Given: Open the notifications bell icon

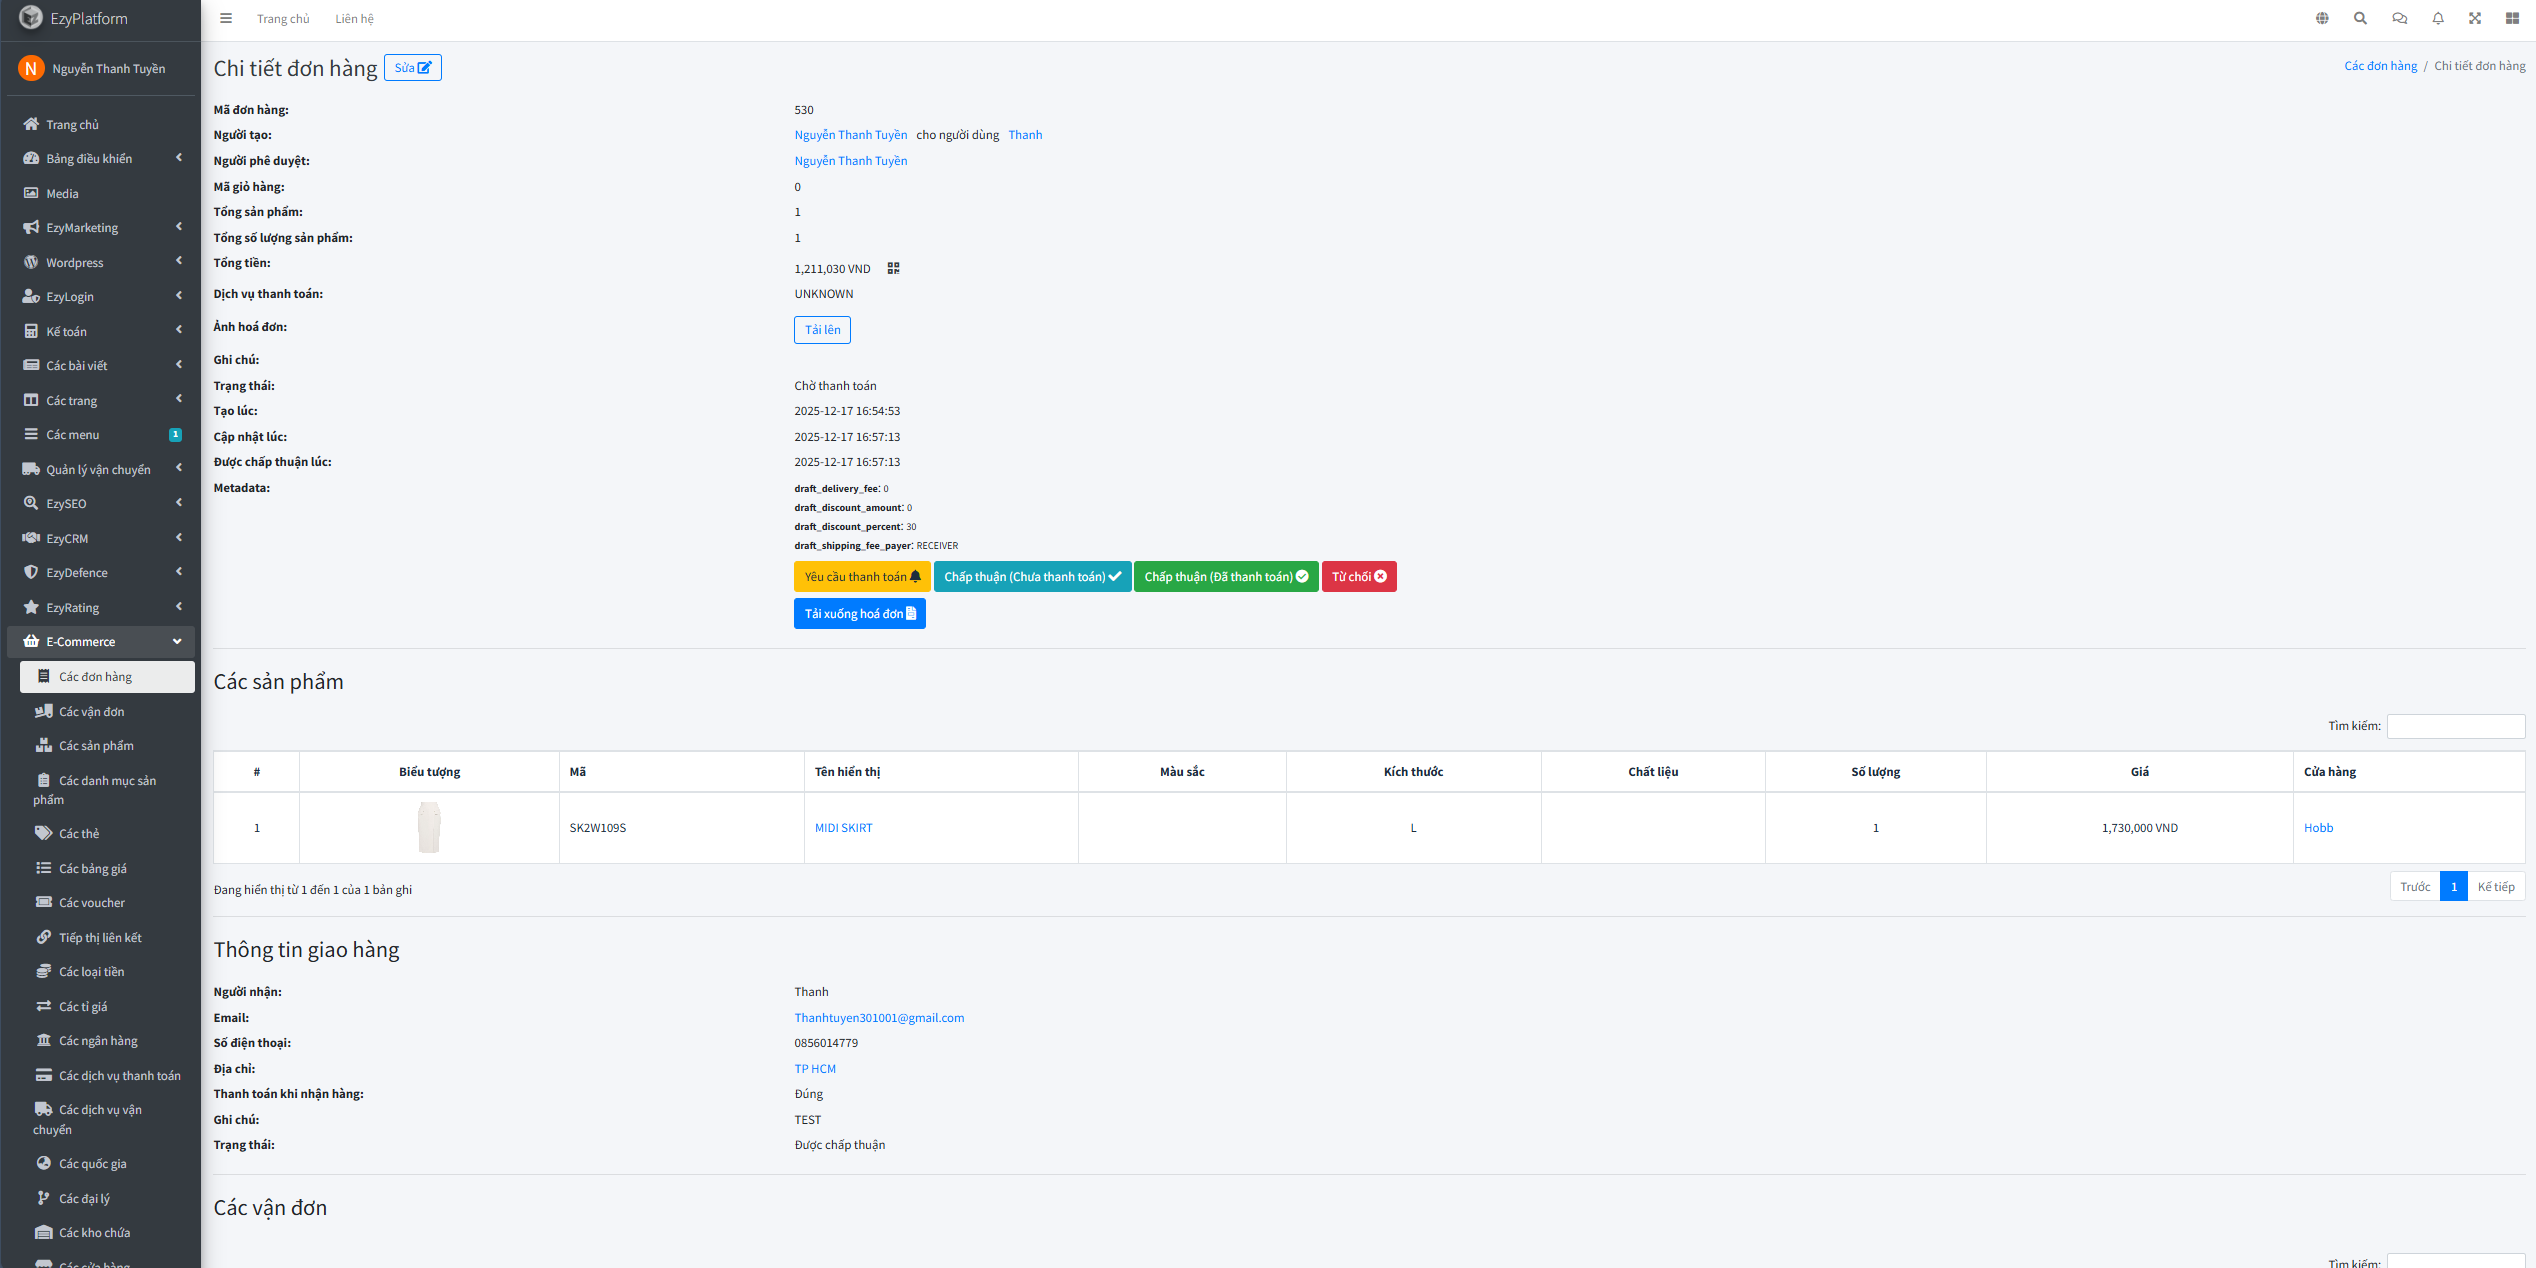Looking at the screenshot, I should 2438,18.
